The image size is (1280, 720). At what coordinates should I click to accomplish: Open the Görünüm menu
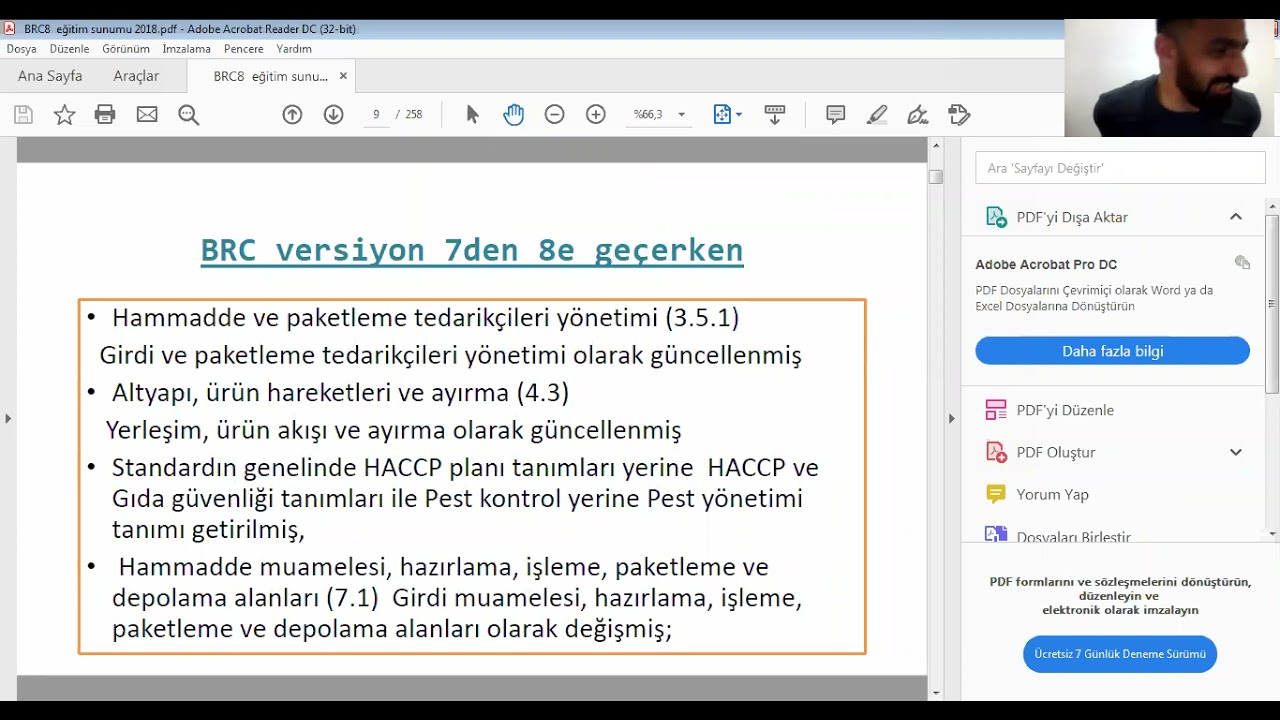click(126, 49)
